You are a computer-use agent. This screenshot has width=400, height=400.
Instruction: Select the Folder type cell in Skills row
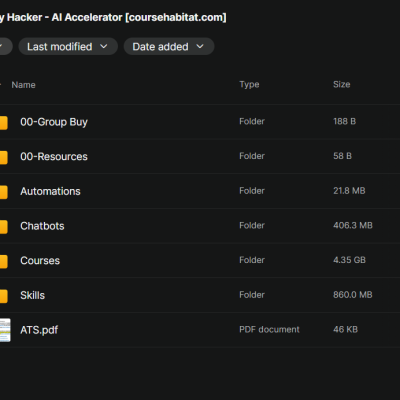pos(252,295)
